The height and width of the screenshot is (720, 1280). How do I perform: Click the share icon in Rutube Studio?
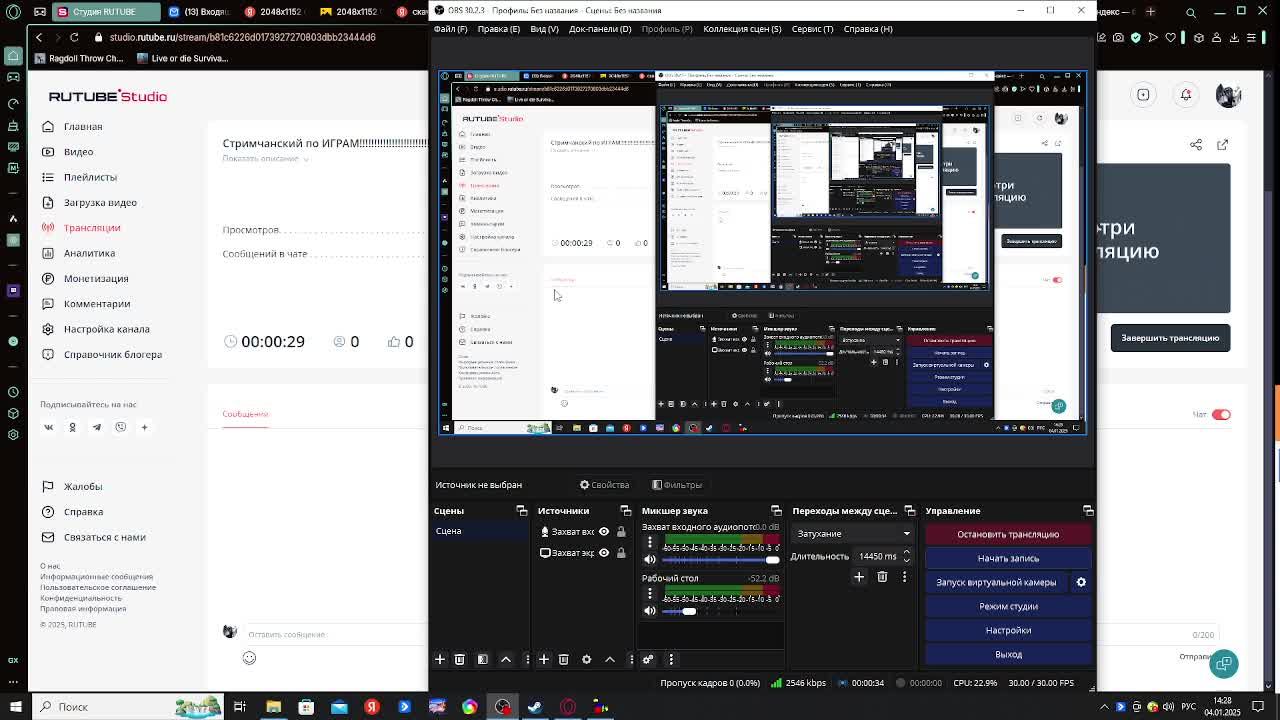click(1196, 145)
